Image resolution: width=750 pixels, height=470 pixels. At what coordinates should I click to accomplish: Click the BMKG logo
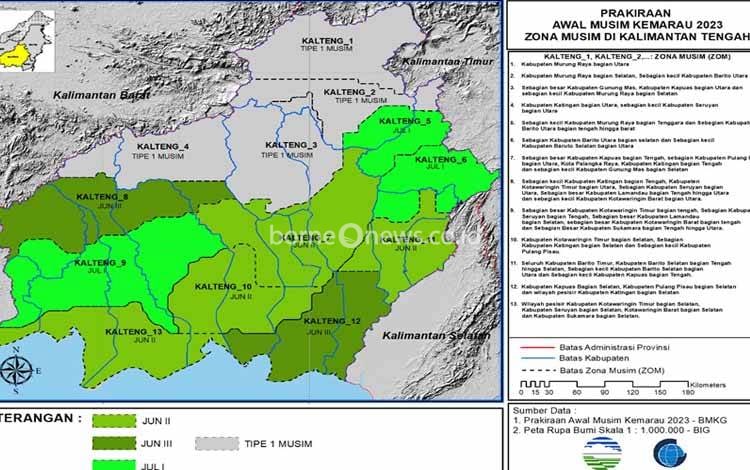coord(602,453)
